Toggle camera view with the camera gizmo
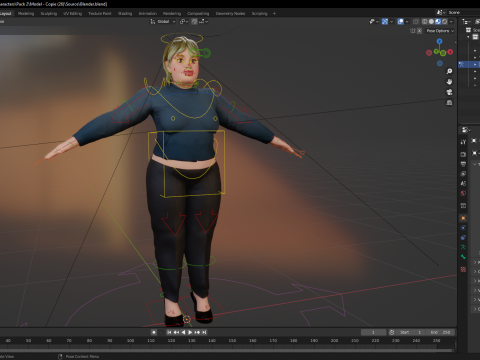The width and height of the screenshot is (480, 360). coord(449,92)
